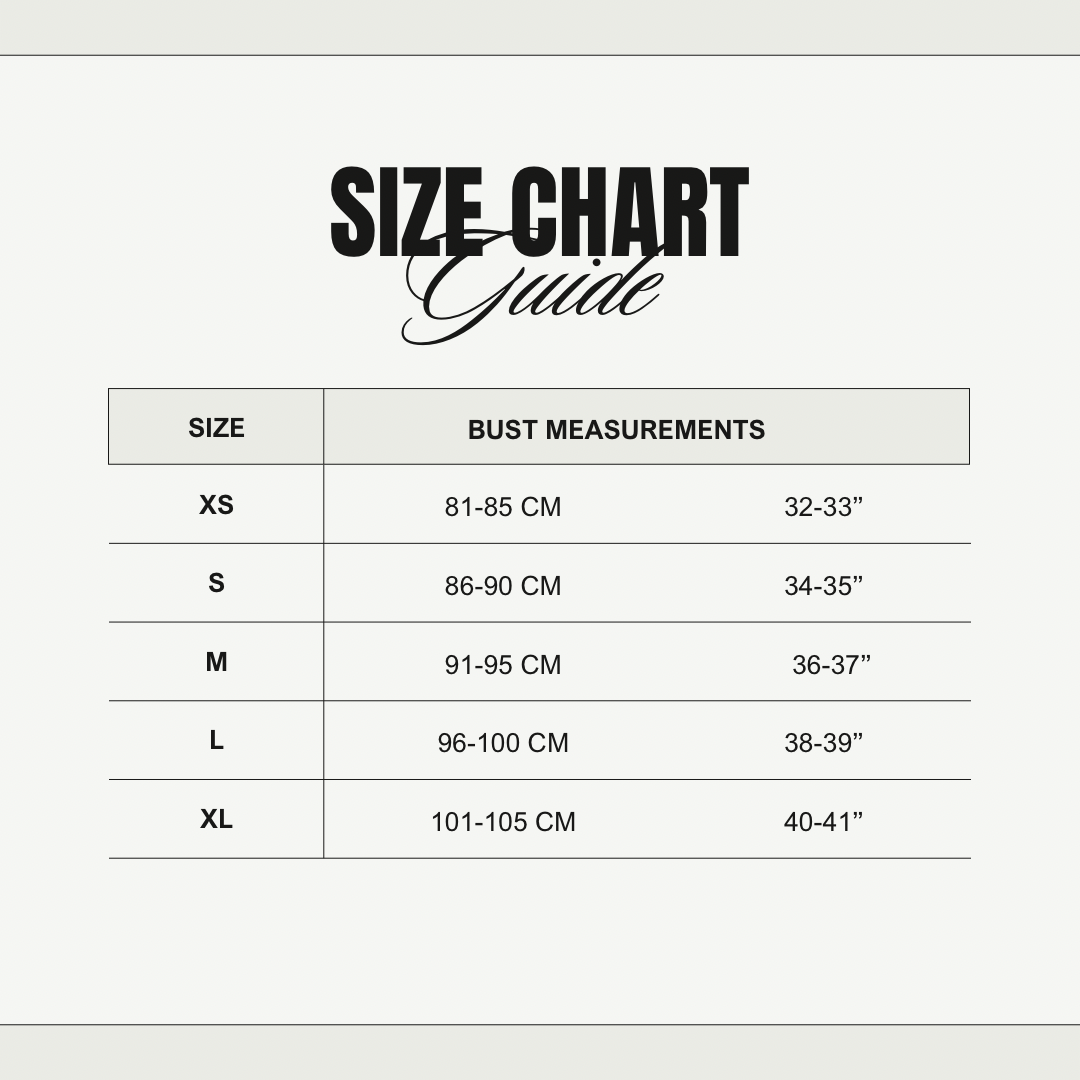Select the L size row label
Screen dimensions: 1080x1080
pos(216,741)
